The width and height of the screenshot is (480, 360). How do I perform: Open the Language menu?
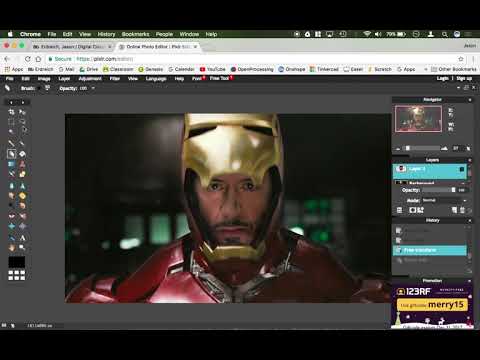[x=156, y=79]
